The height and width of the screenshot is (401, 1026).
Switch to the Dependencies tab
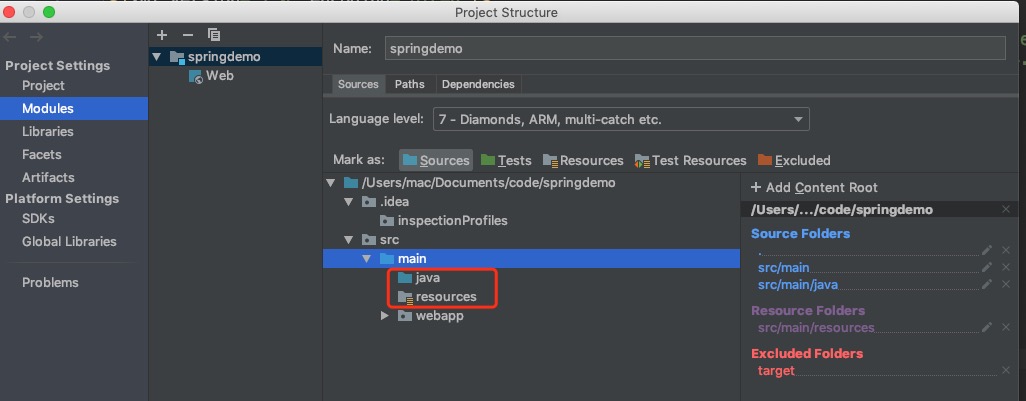pos(478,84)
